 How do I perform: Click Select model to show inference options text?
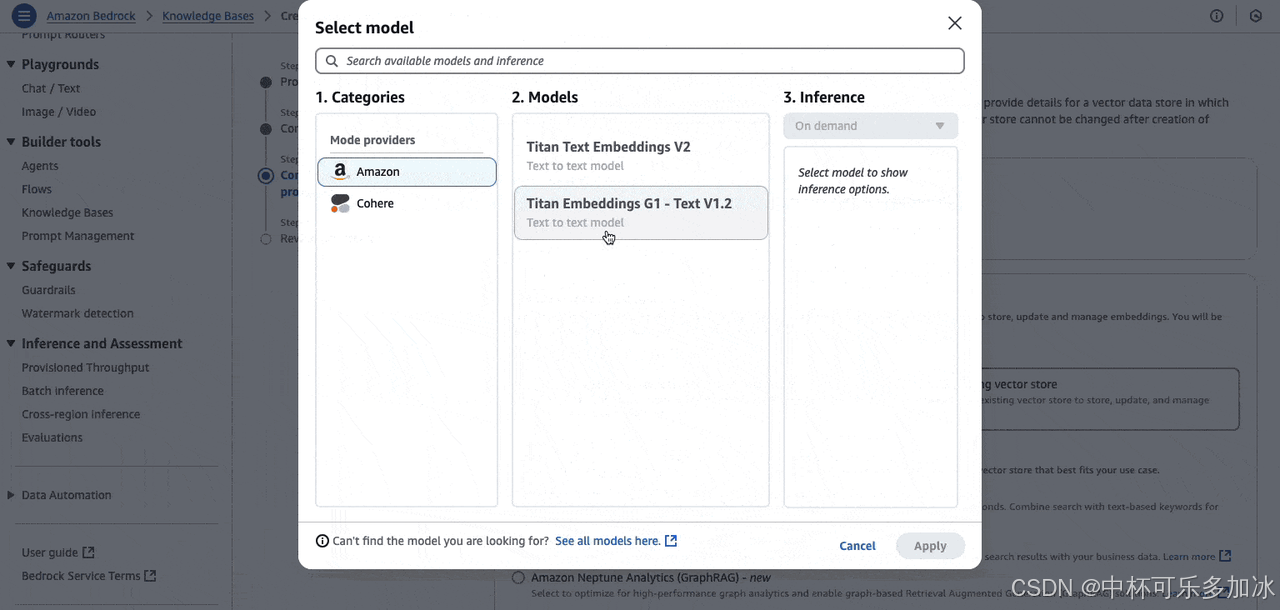pos(853,181)
